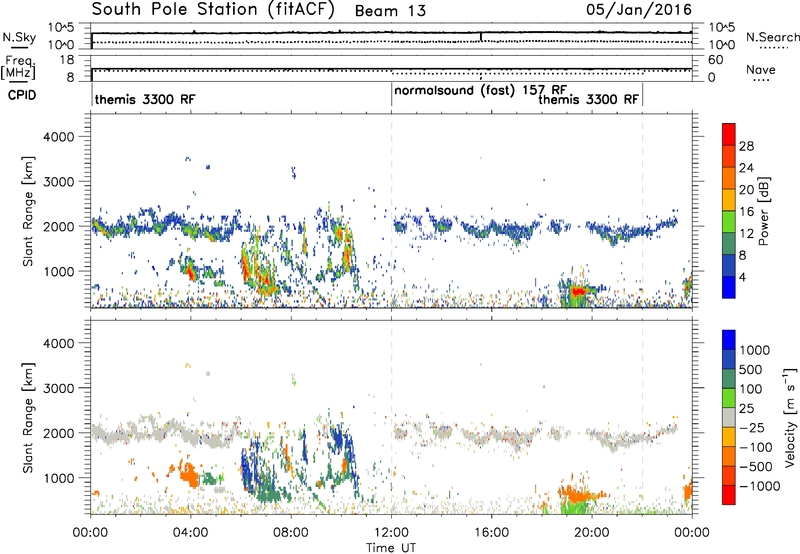Click the blue bottom of the Power color bar
The width and height of the screenshot is (800, 554).
coord(729,287)
